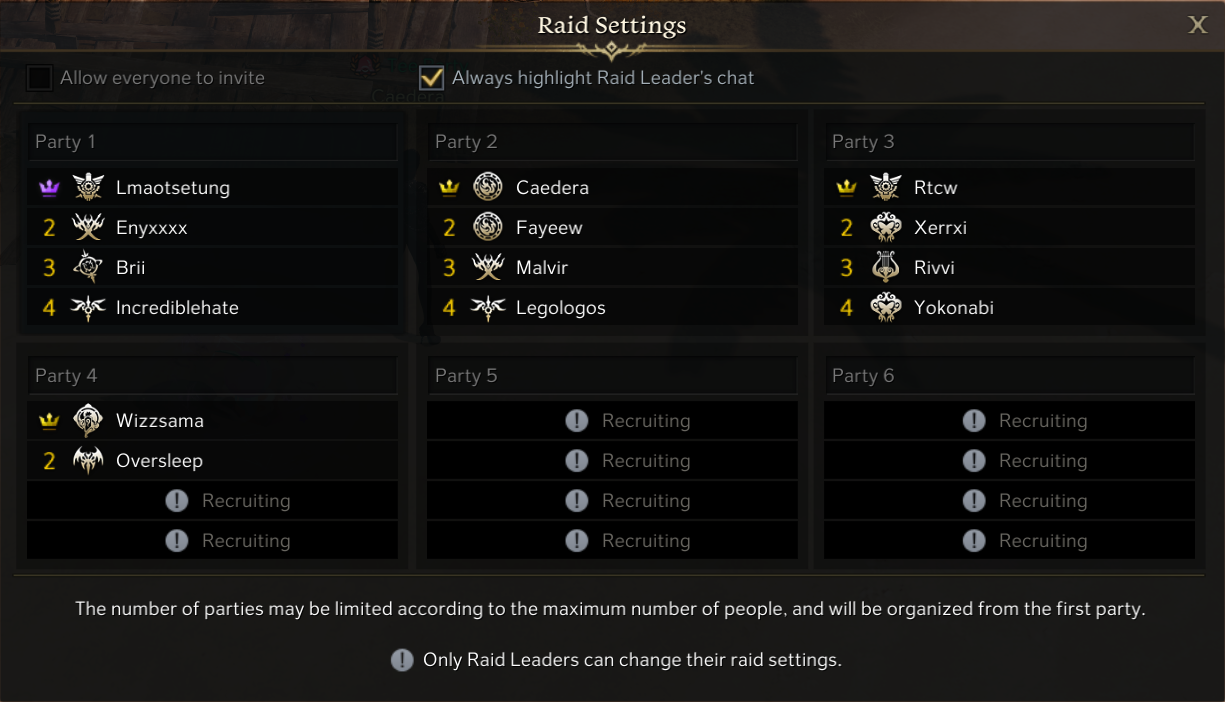This screenshot has width=1225, height=702.
Task: Select the Party 1 header
Action: point(212,142)
